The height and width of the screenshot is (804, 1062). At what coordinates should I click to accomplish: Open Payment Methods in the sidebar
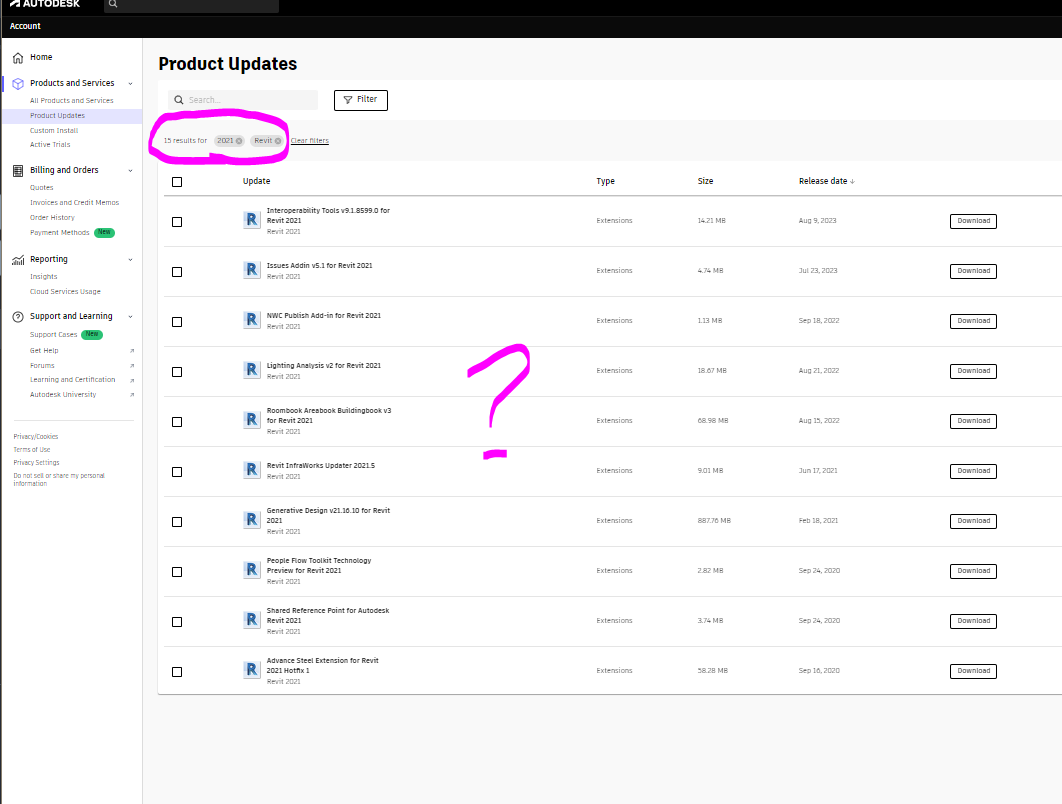[x=60, y=233]
